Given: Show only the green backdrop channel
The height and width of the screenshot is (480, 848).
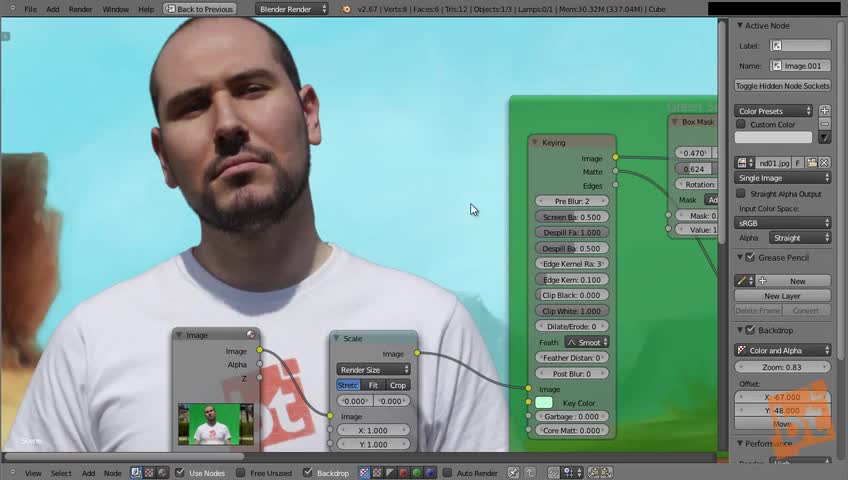Looking at the screenshot, I should click(416, 473).
